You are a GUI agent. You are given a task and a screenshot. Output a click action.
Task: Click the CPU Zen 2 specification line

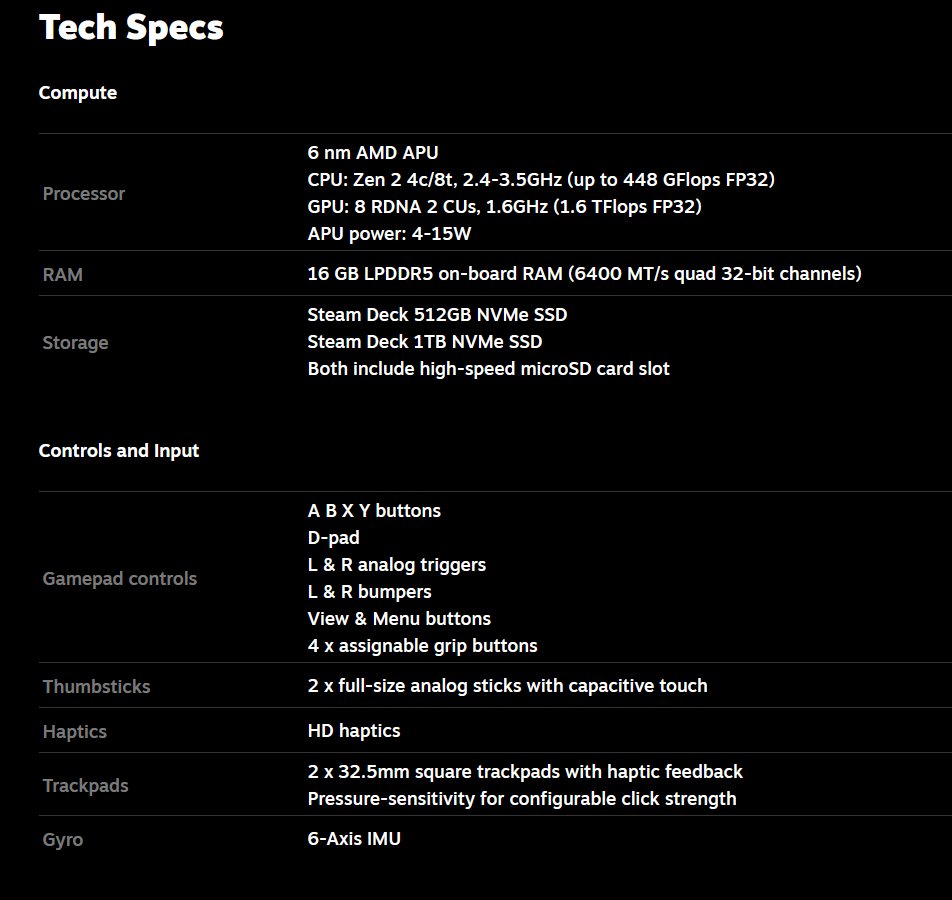[x=541, y=180]
